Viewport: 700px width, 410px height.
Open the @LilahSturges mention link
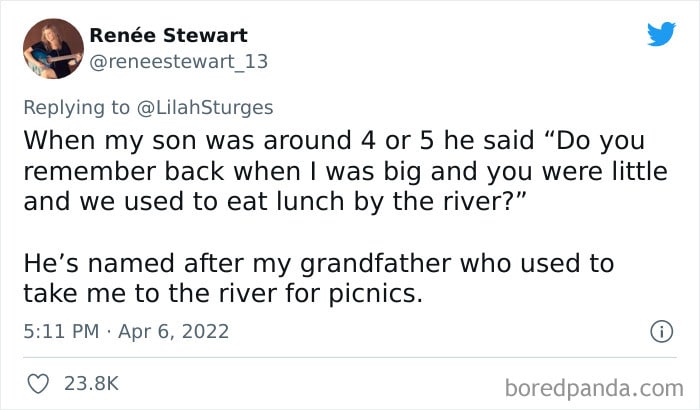pos(205,108)
